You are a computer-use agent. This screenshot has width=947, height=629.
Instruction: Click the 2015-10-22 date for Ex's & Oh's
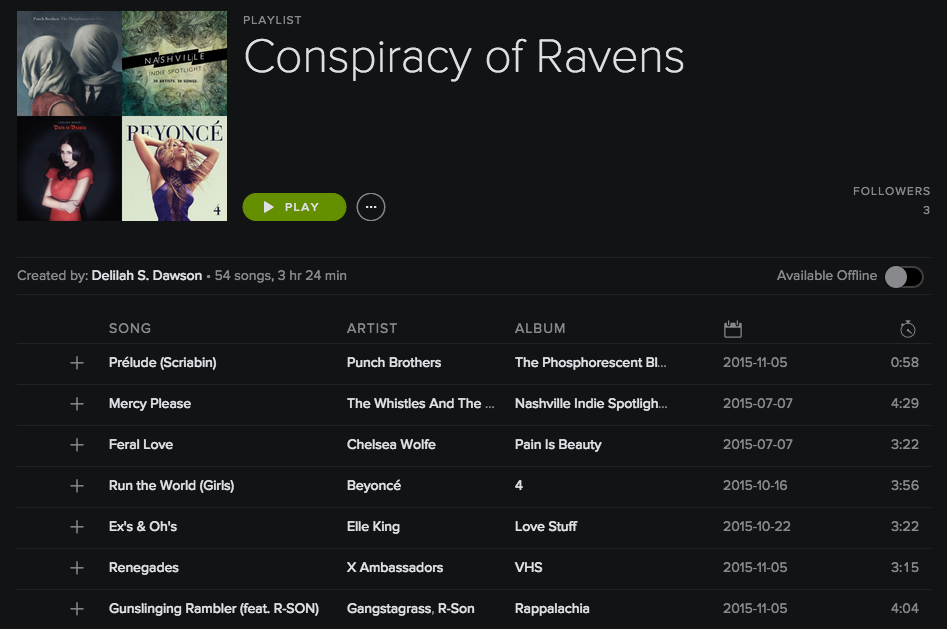coord(757,527)
